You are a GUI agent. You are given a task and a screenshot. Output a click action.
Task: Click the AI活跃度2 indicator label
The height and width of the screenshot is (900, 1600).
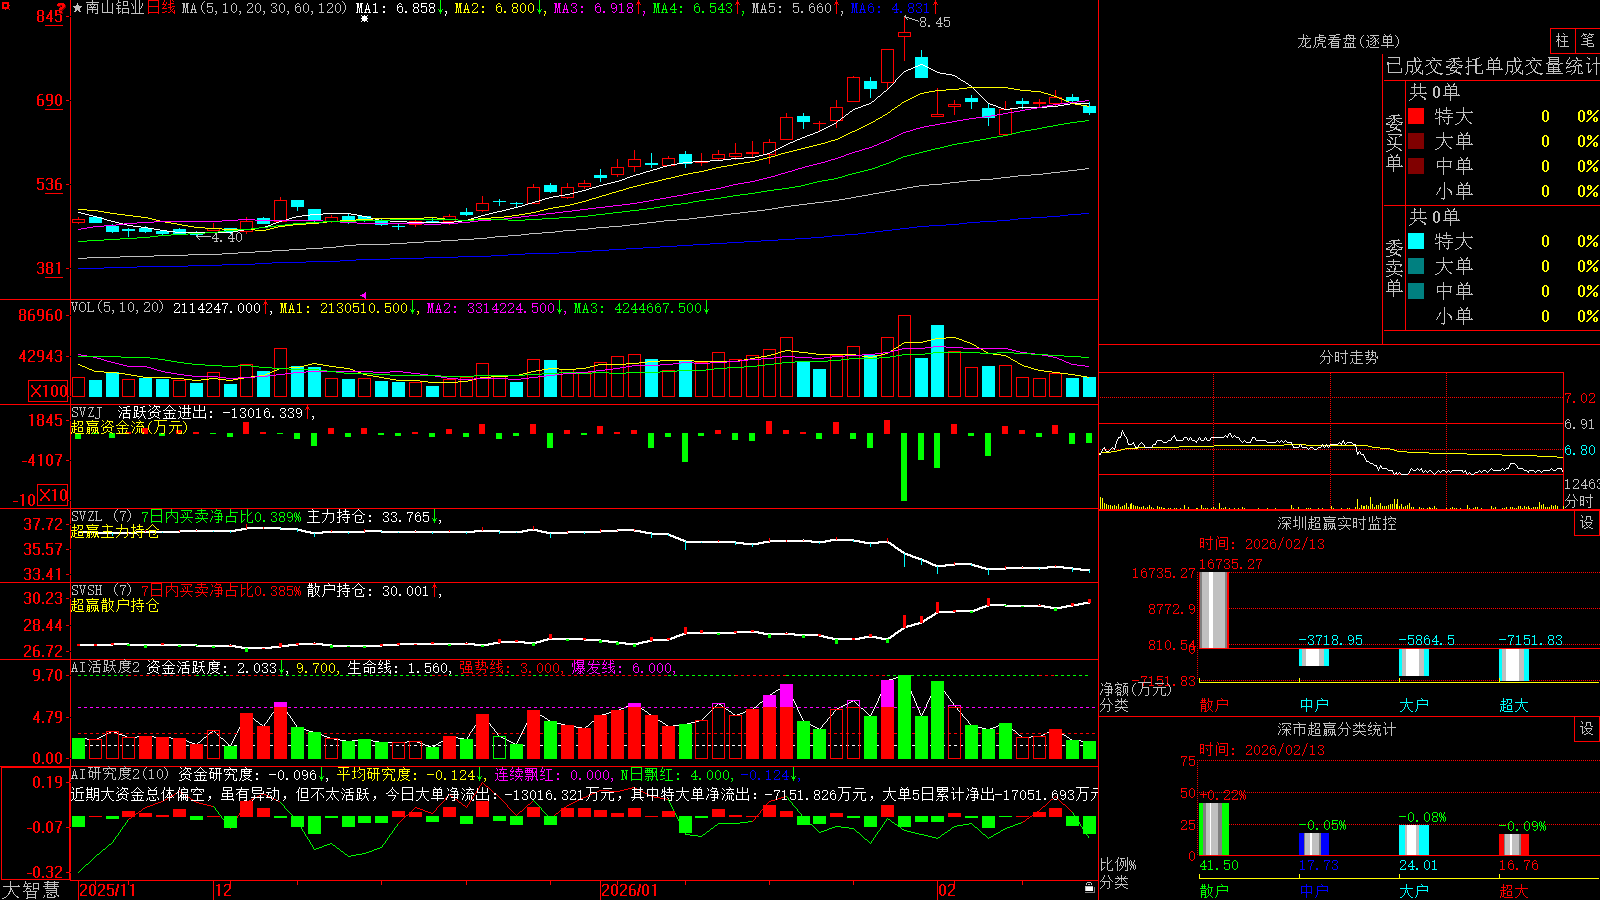tap(106, 667)
